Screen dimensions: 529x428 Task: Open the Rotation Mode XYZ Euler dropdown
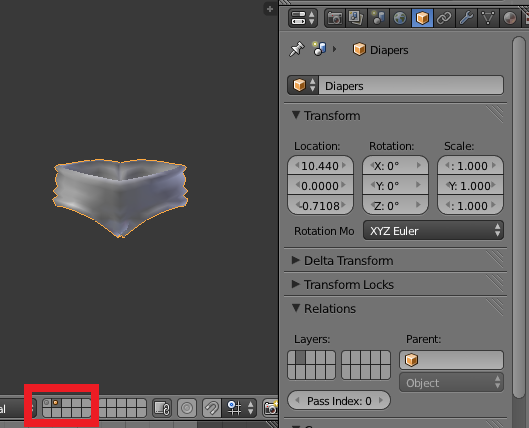pos(433,231)
